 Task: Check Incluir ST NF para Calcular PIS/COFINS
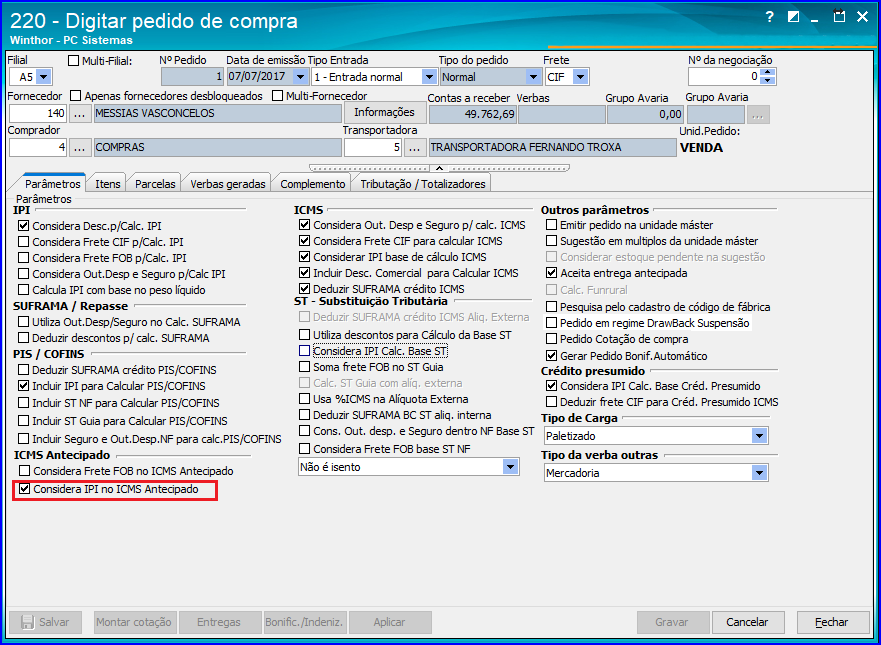(x=23, y=403)
